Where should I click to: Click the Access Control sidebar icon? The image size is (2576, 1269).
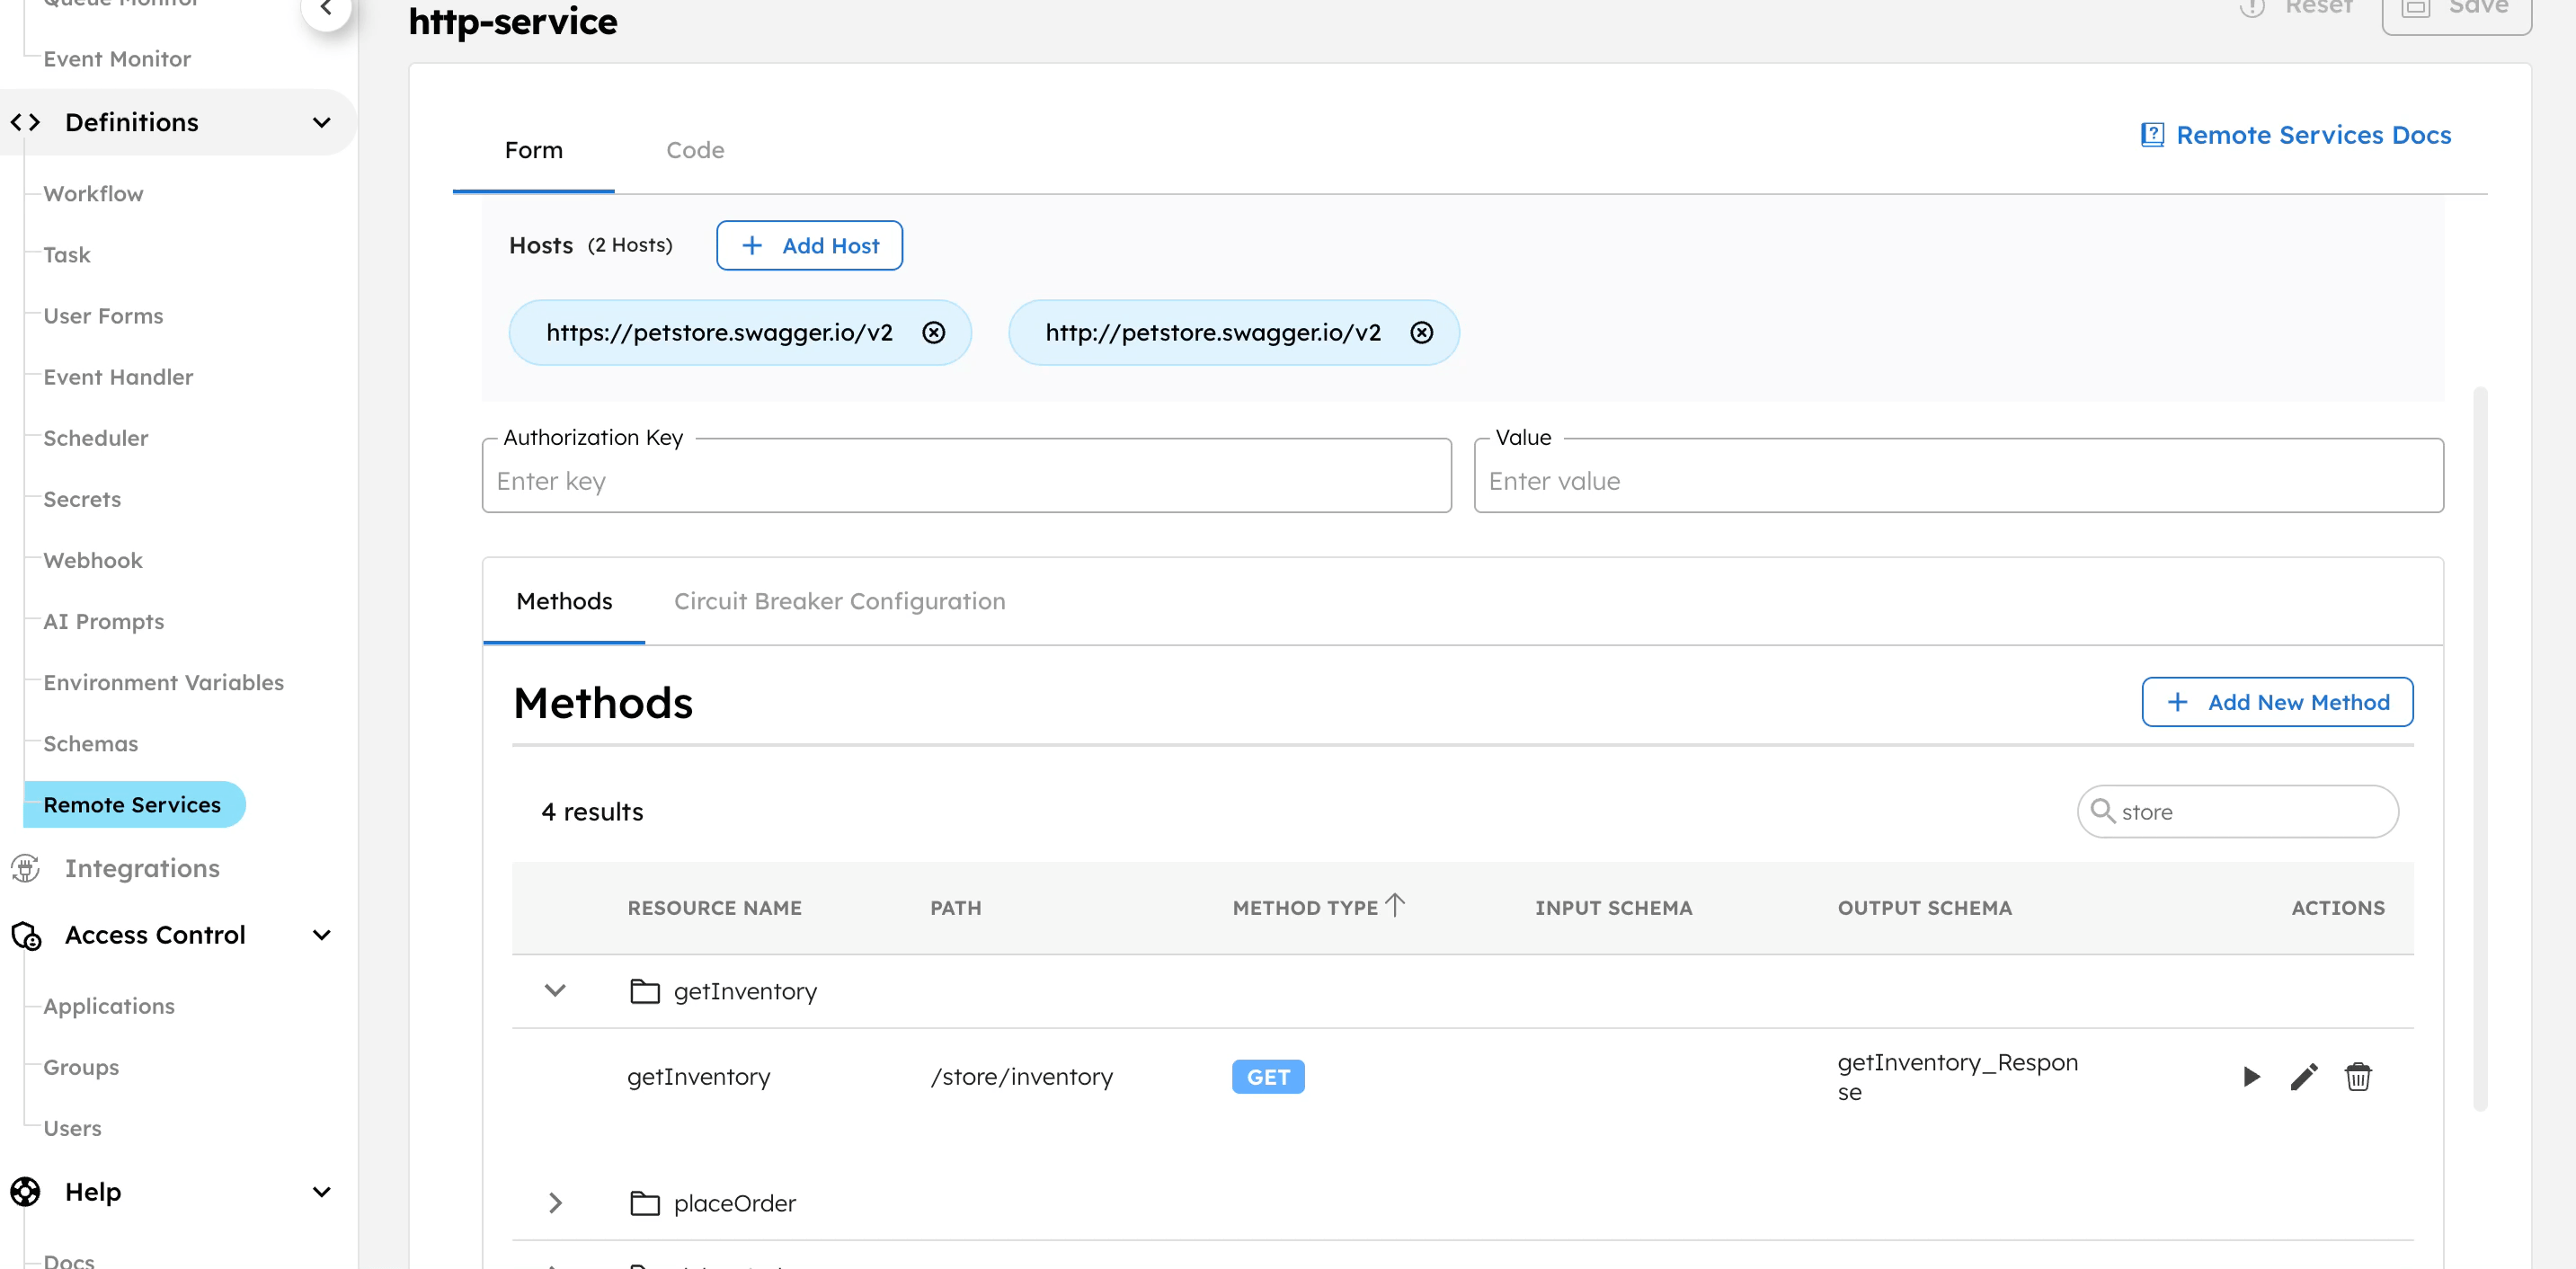25,936
